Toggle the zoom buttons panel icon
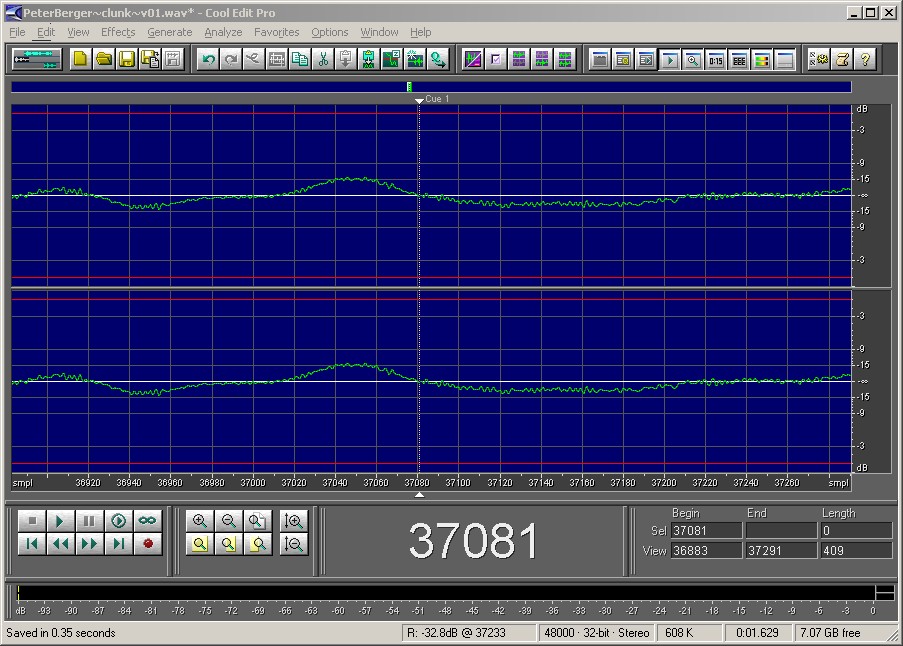 (693, 59)
